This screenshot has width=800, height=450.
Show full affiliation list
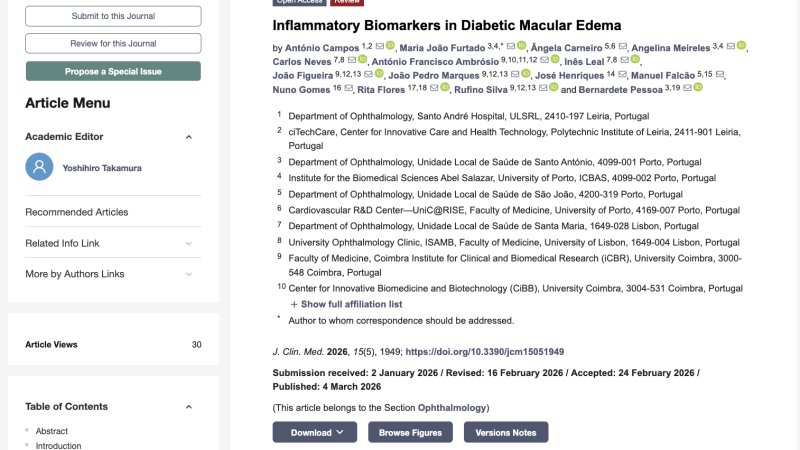[346, 304]
